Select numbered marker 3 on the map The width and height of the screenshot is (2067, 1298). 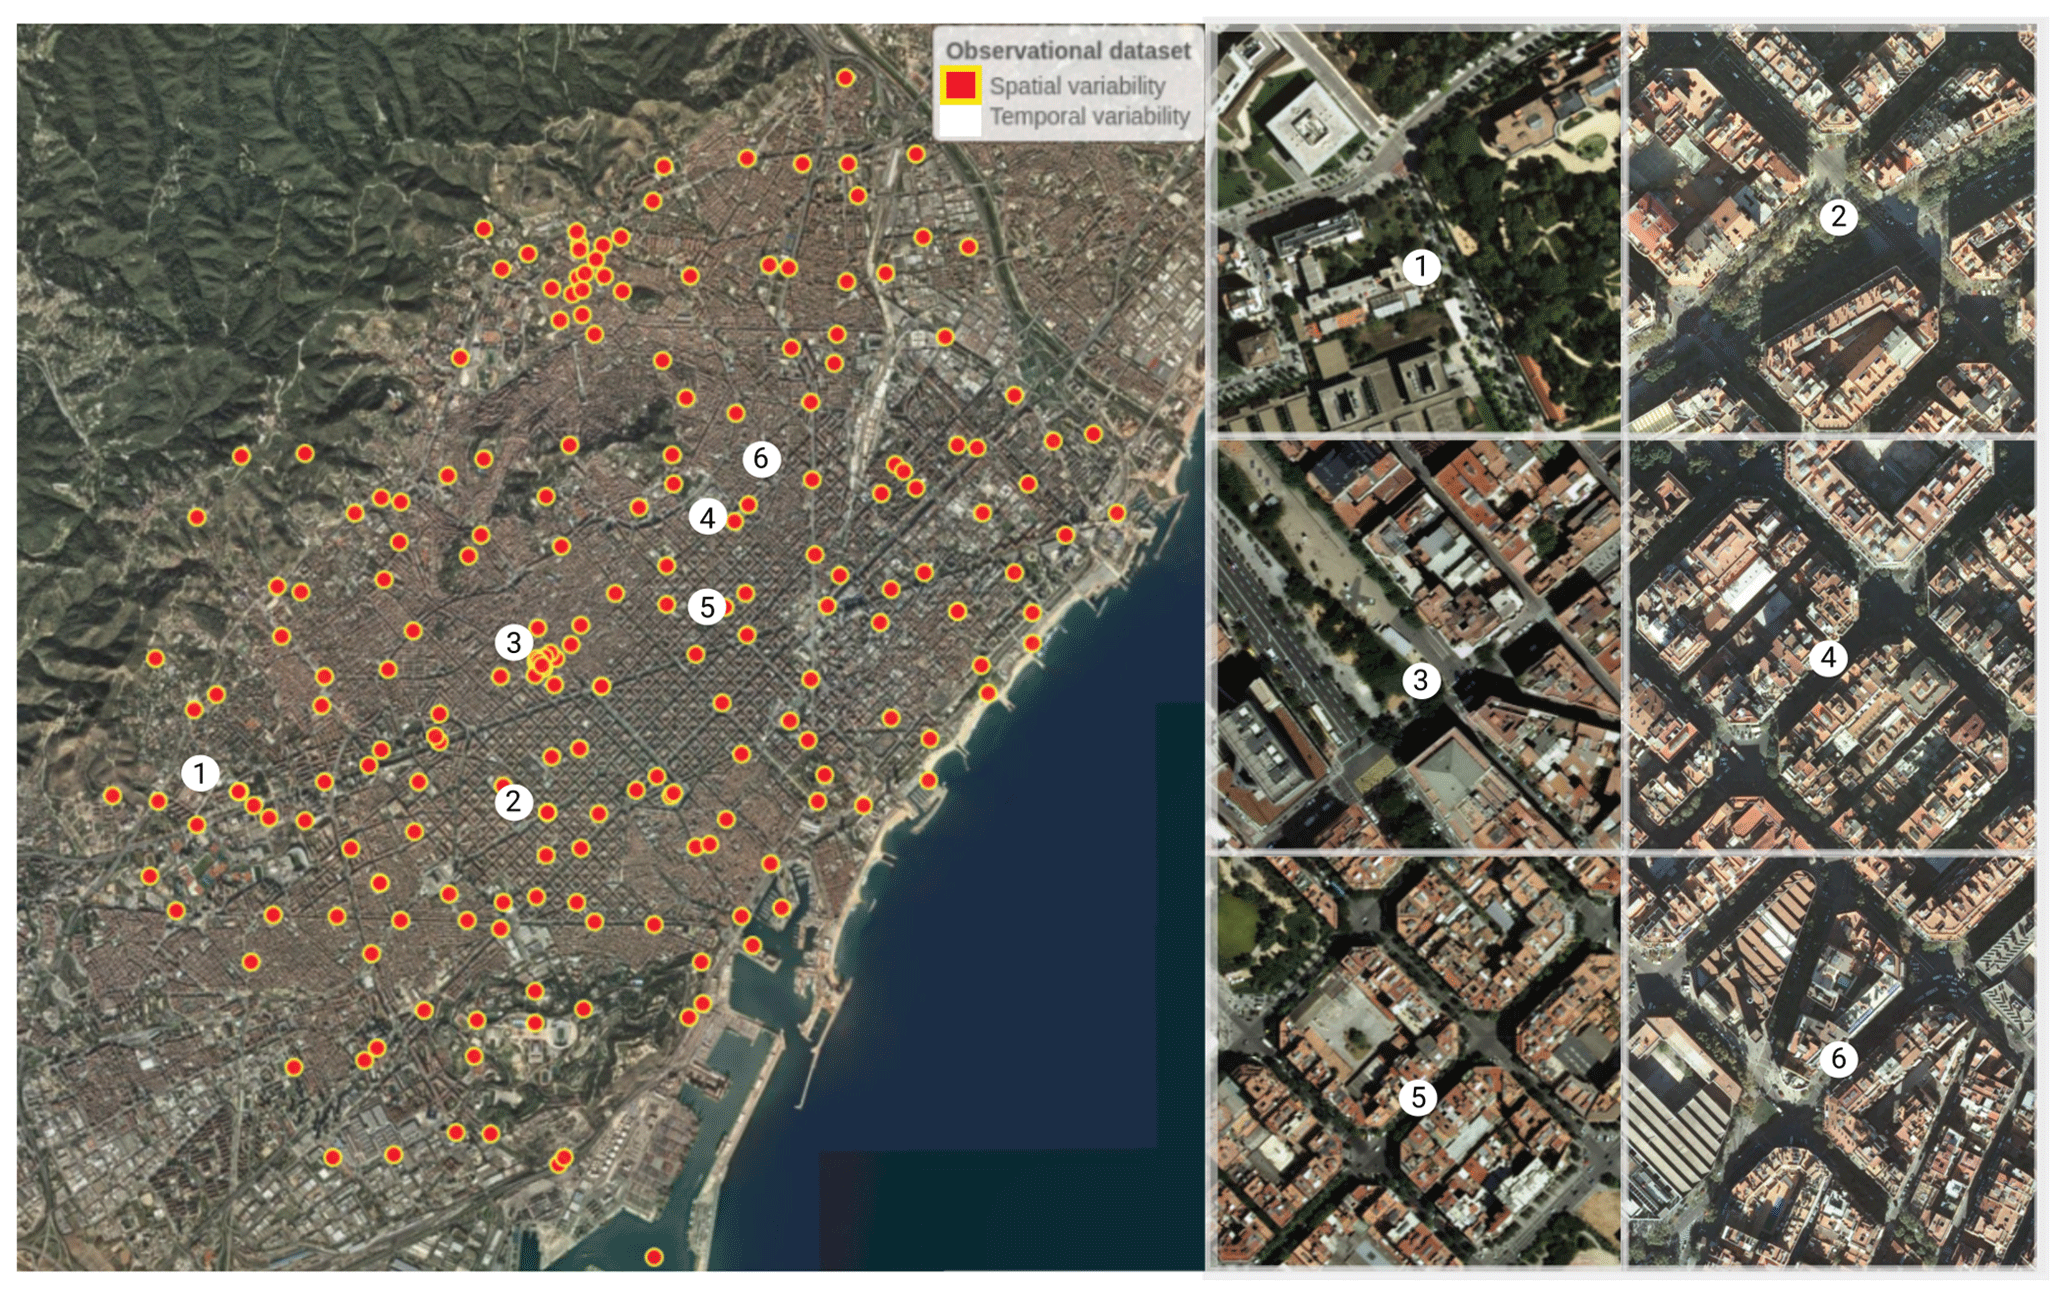point(513,642)
